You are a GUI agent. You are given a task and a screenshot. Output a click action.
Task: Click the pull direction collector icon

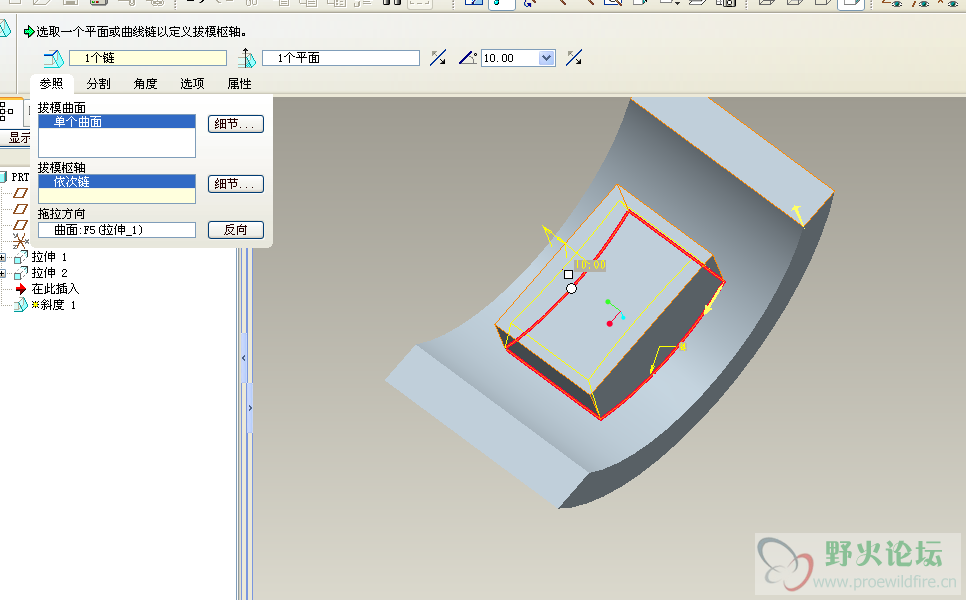247,58
